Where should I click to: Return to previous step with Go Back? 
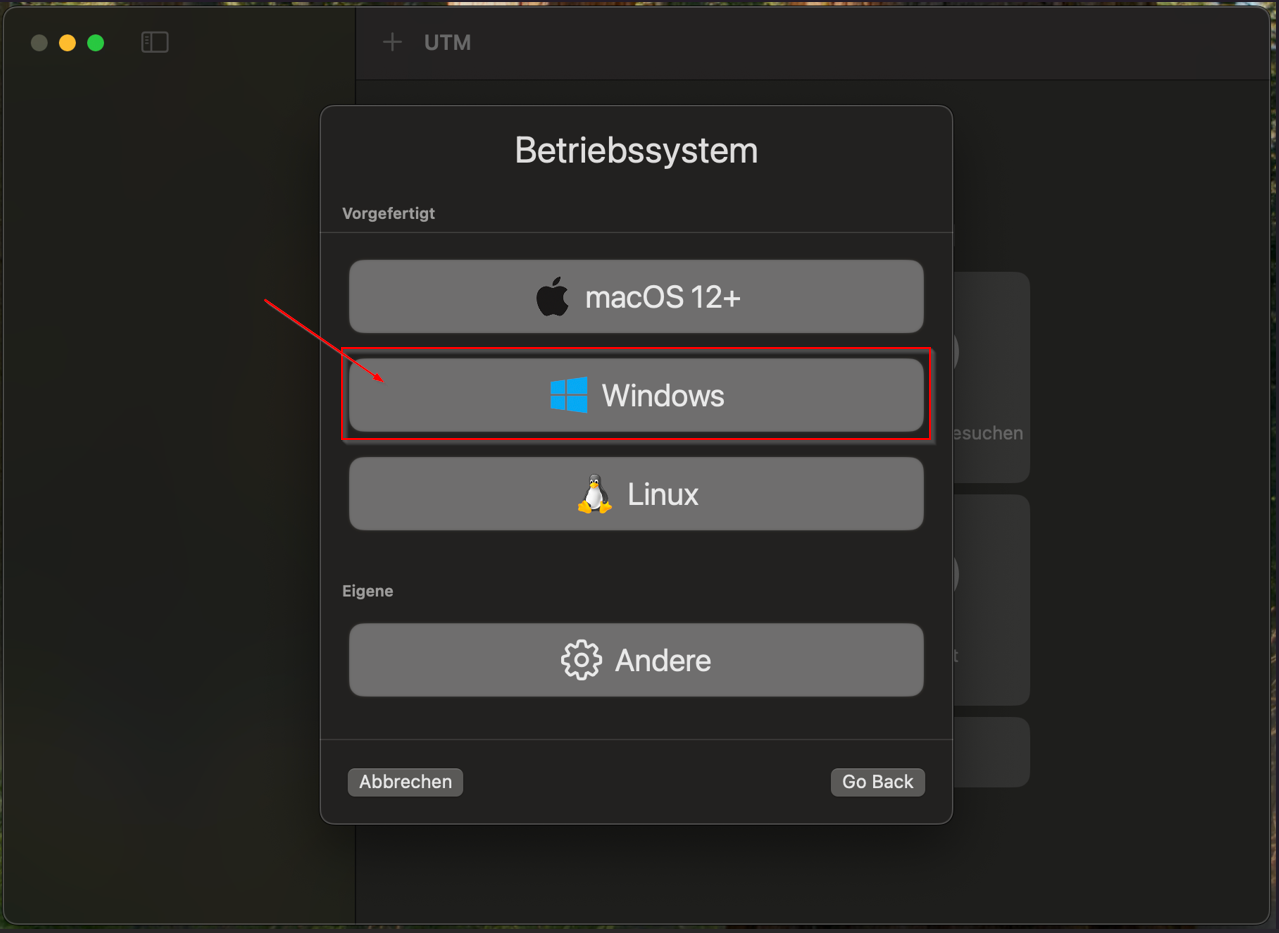coord(878,782)
